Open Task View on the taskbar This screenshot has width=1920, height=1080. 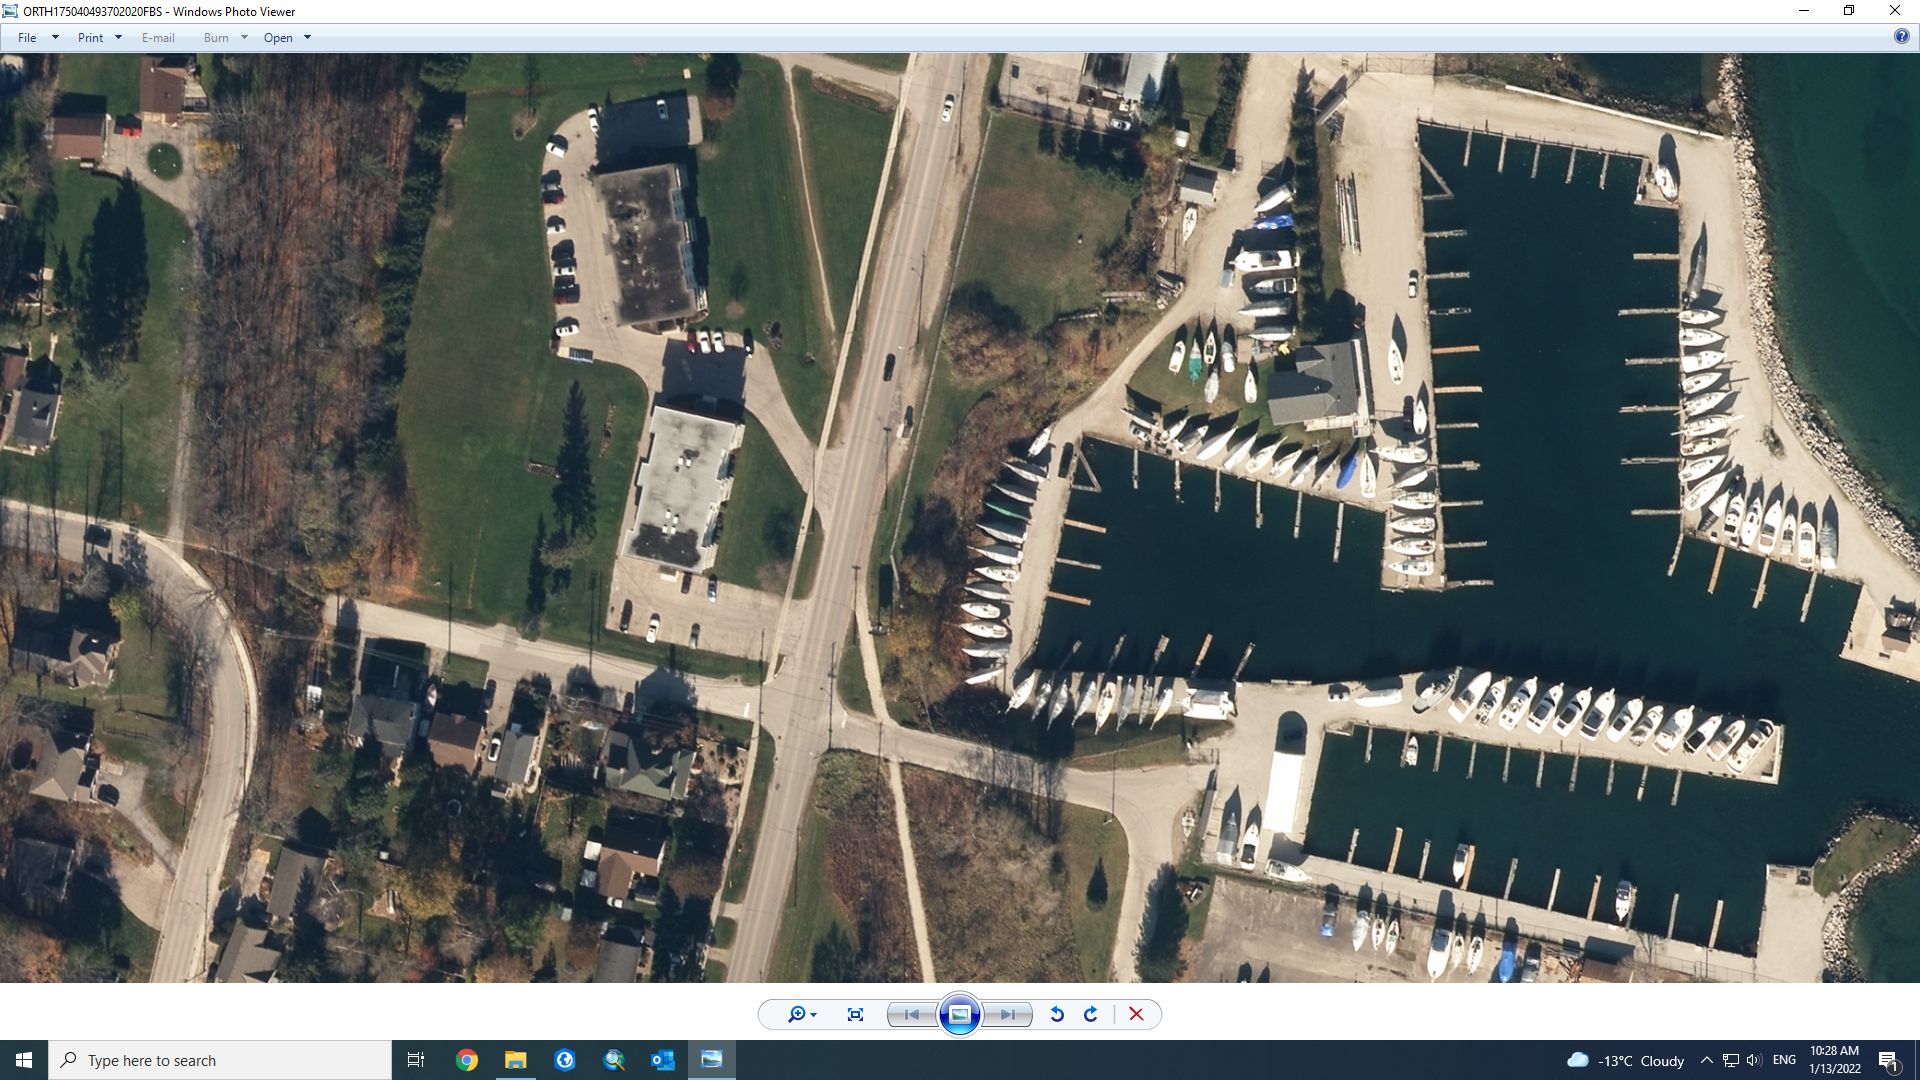pos(415,1060)
